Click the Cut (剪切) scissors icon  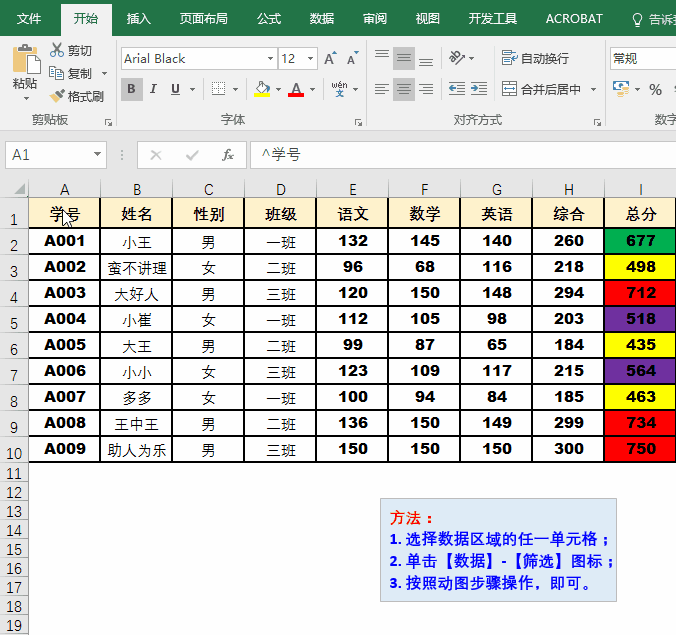57,50
